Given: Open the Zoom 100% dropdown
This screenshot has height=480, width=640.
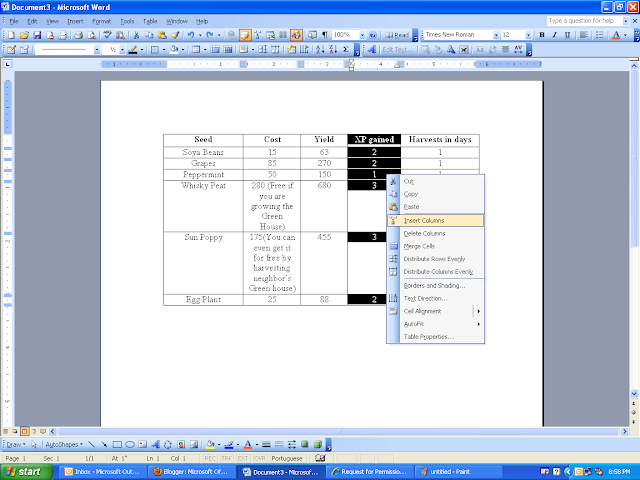Looking at the screenshot, I should click(362, 36).
